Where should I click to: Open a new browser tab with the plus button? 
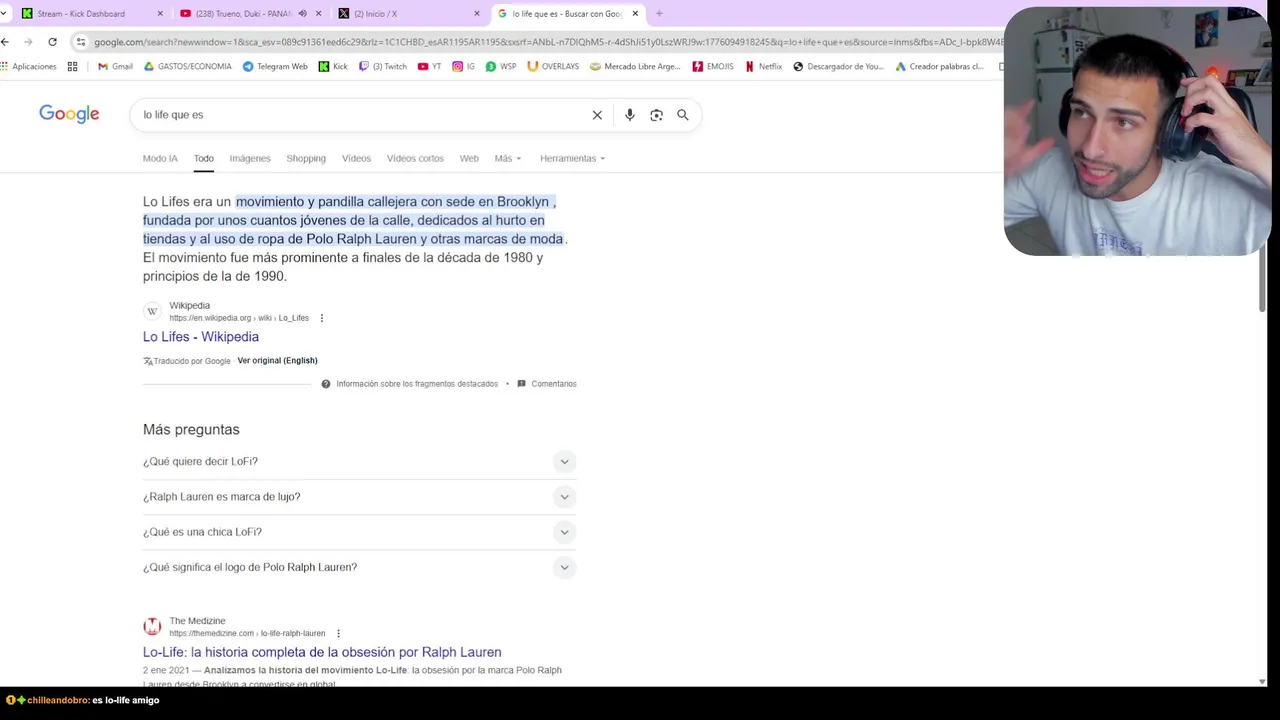click(659, 14)
